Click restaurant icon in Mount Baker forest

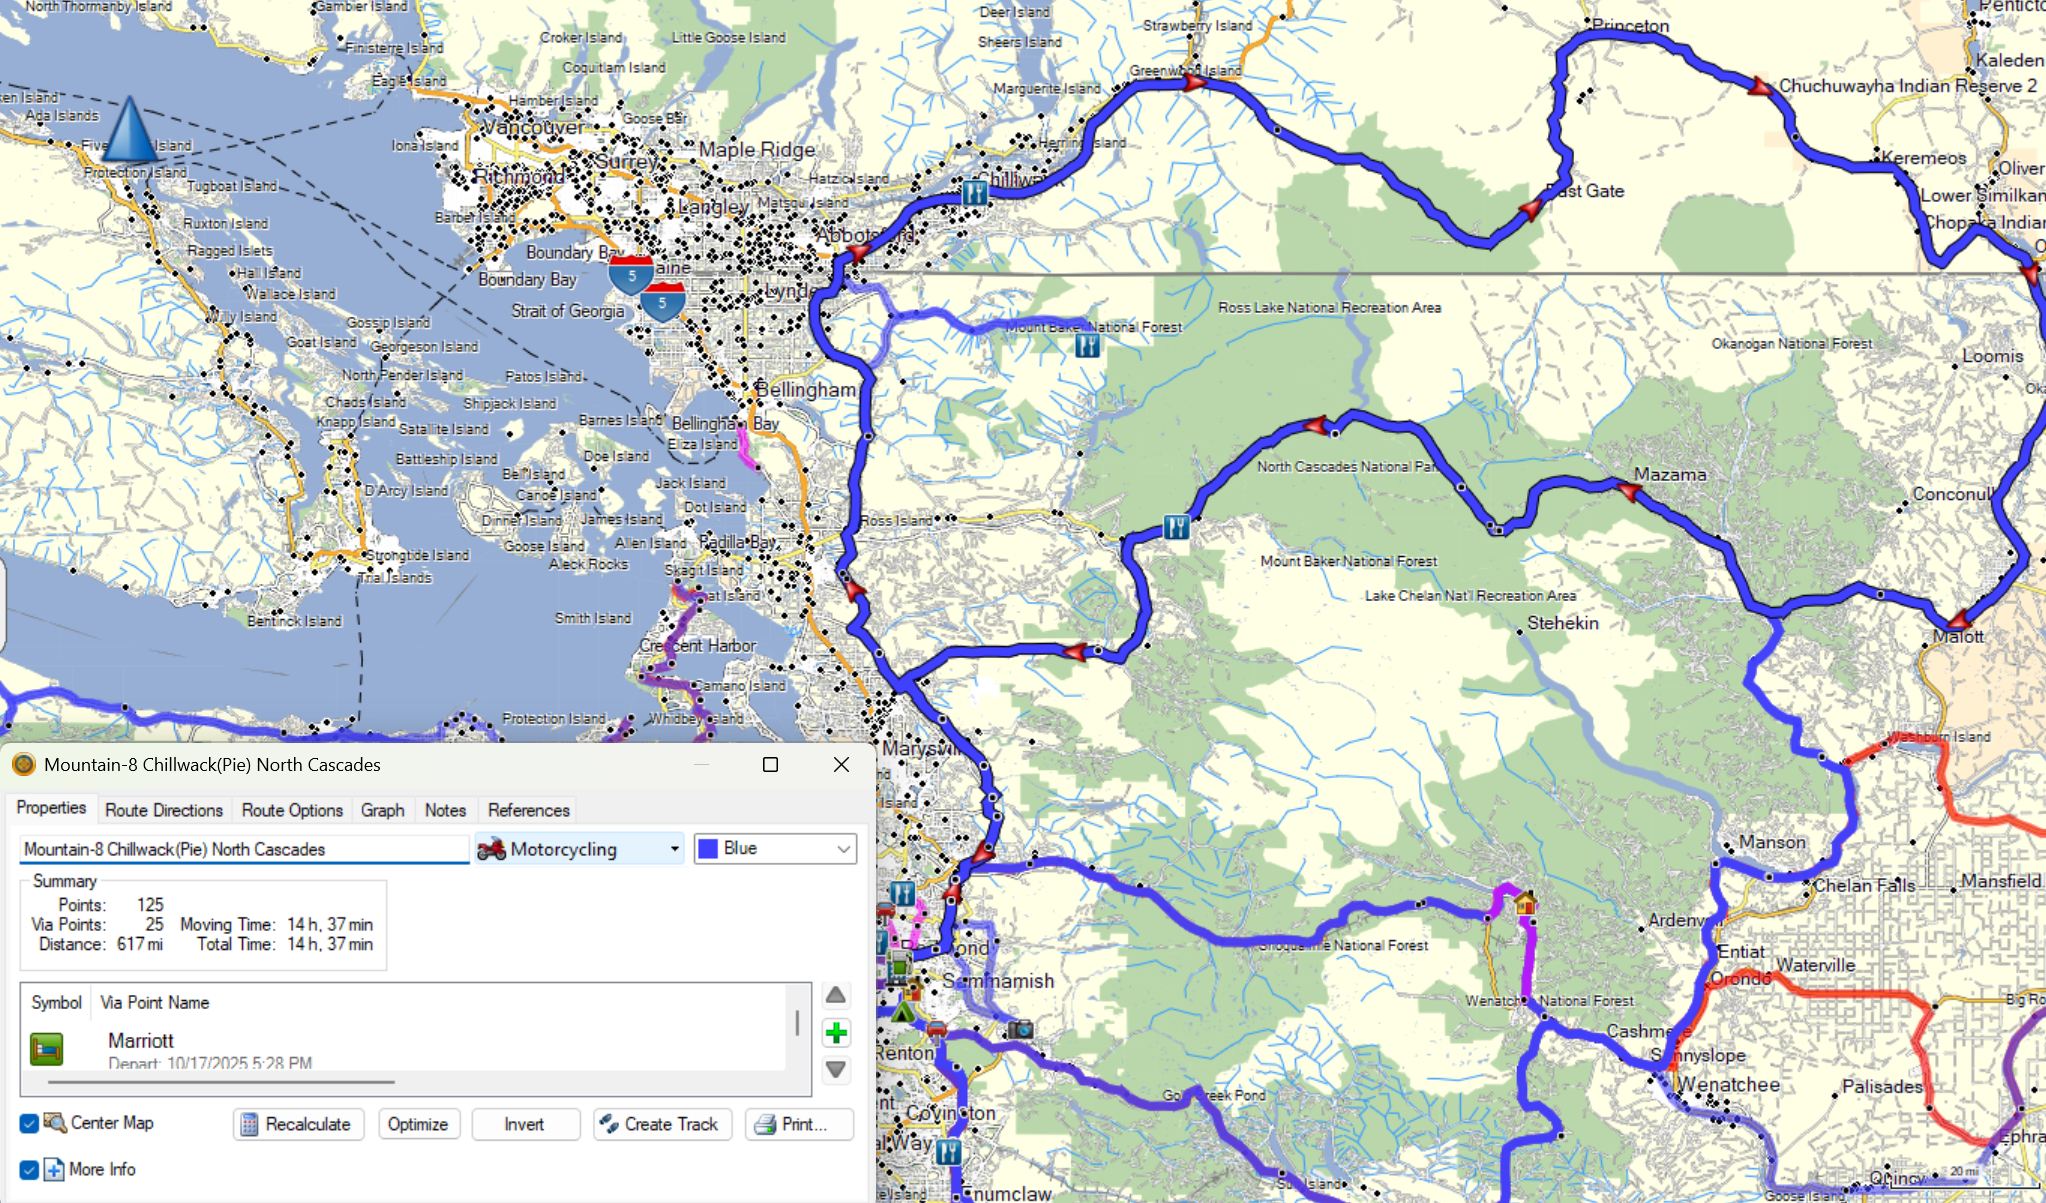[1087, 346]
